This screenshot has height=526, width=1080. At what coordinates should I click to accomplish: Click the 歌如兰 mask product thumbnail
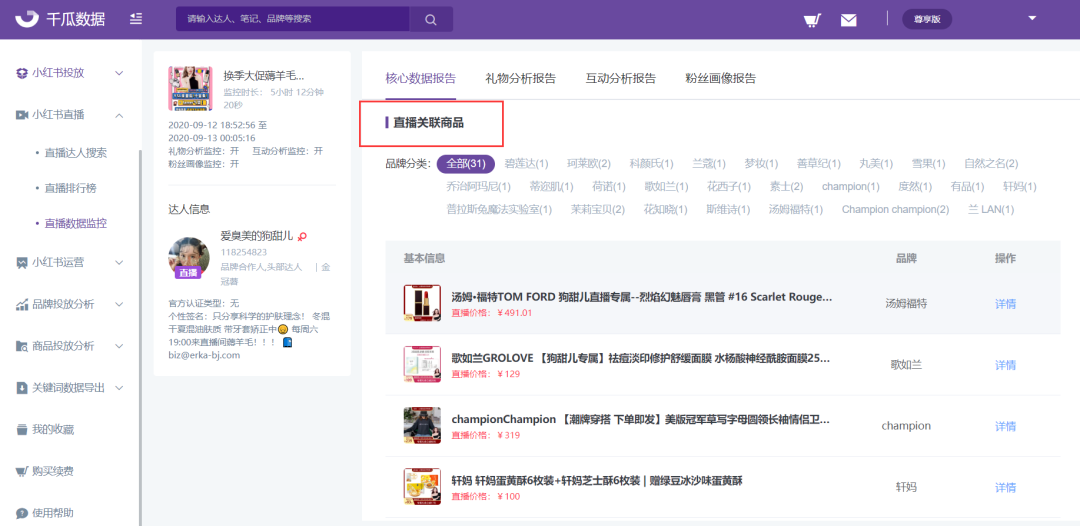pyautogui.click(x=422, y=364)
